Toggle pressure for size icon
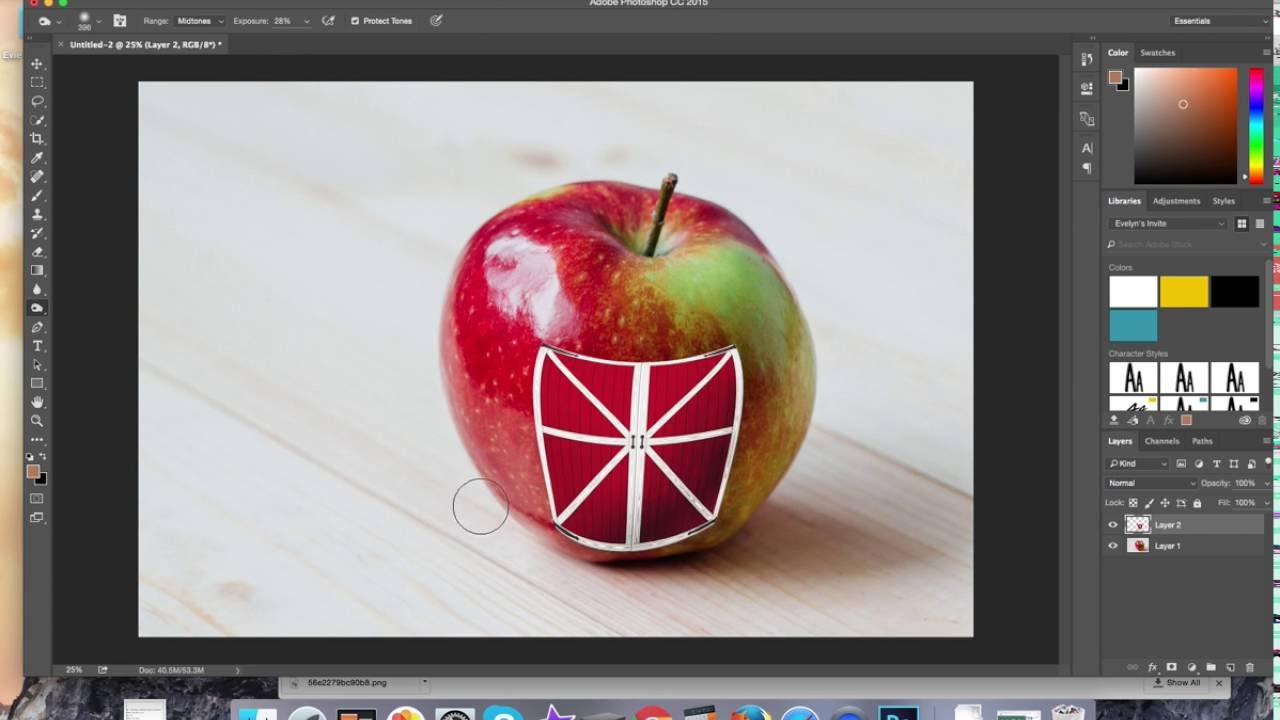 [436, 20]
